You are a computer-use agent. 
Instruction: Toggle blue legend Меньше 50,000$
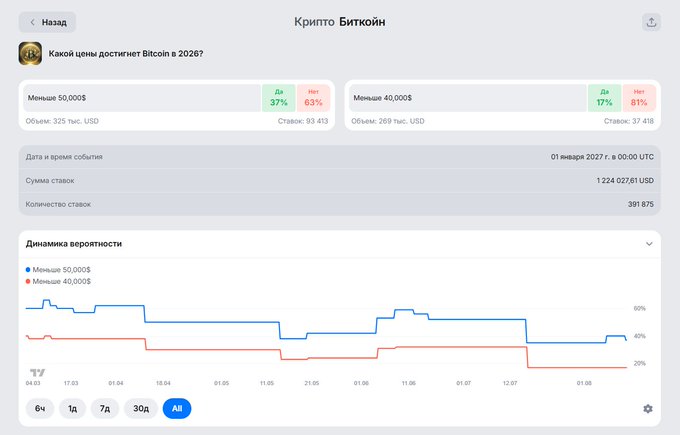tap(58, 270)
